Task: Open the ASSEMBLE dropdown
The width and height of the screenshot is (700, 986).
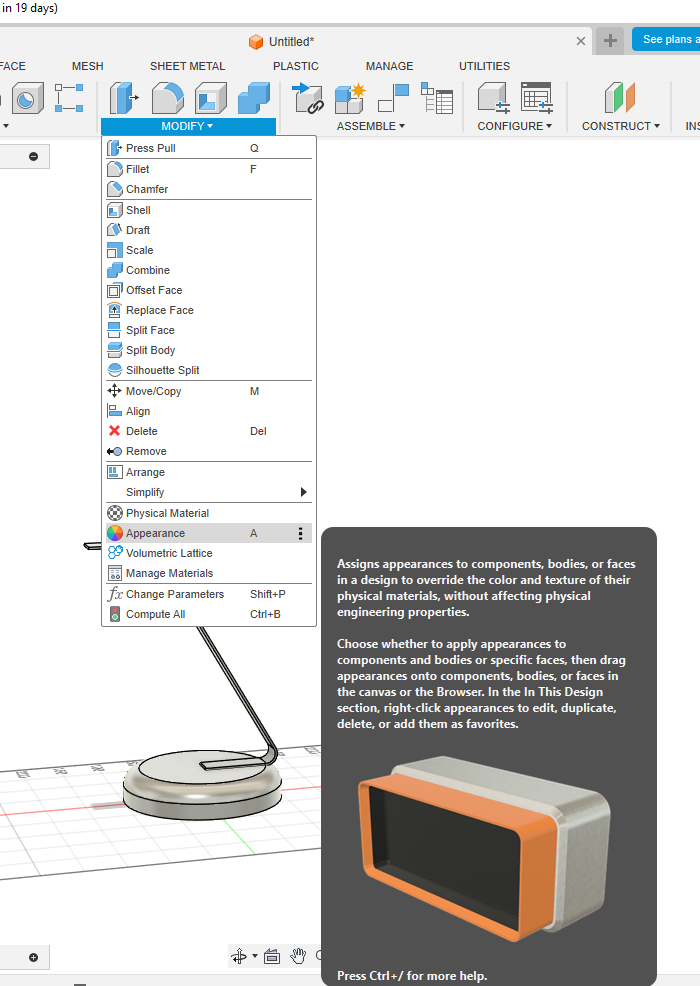Action: coord(370,126)
